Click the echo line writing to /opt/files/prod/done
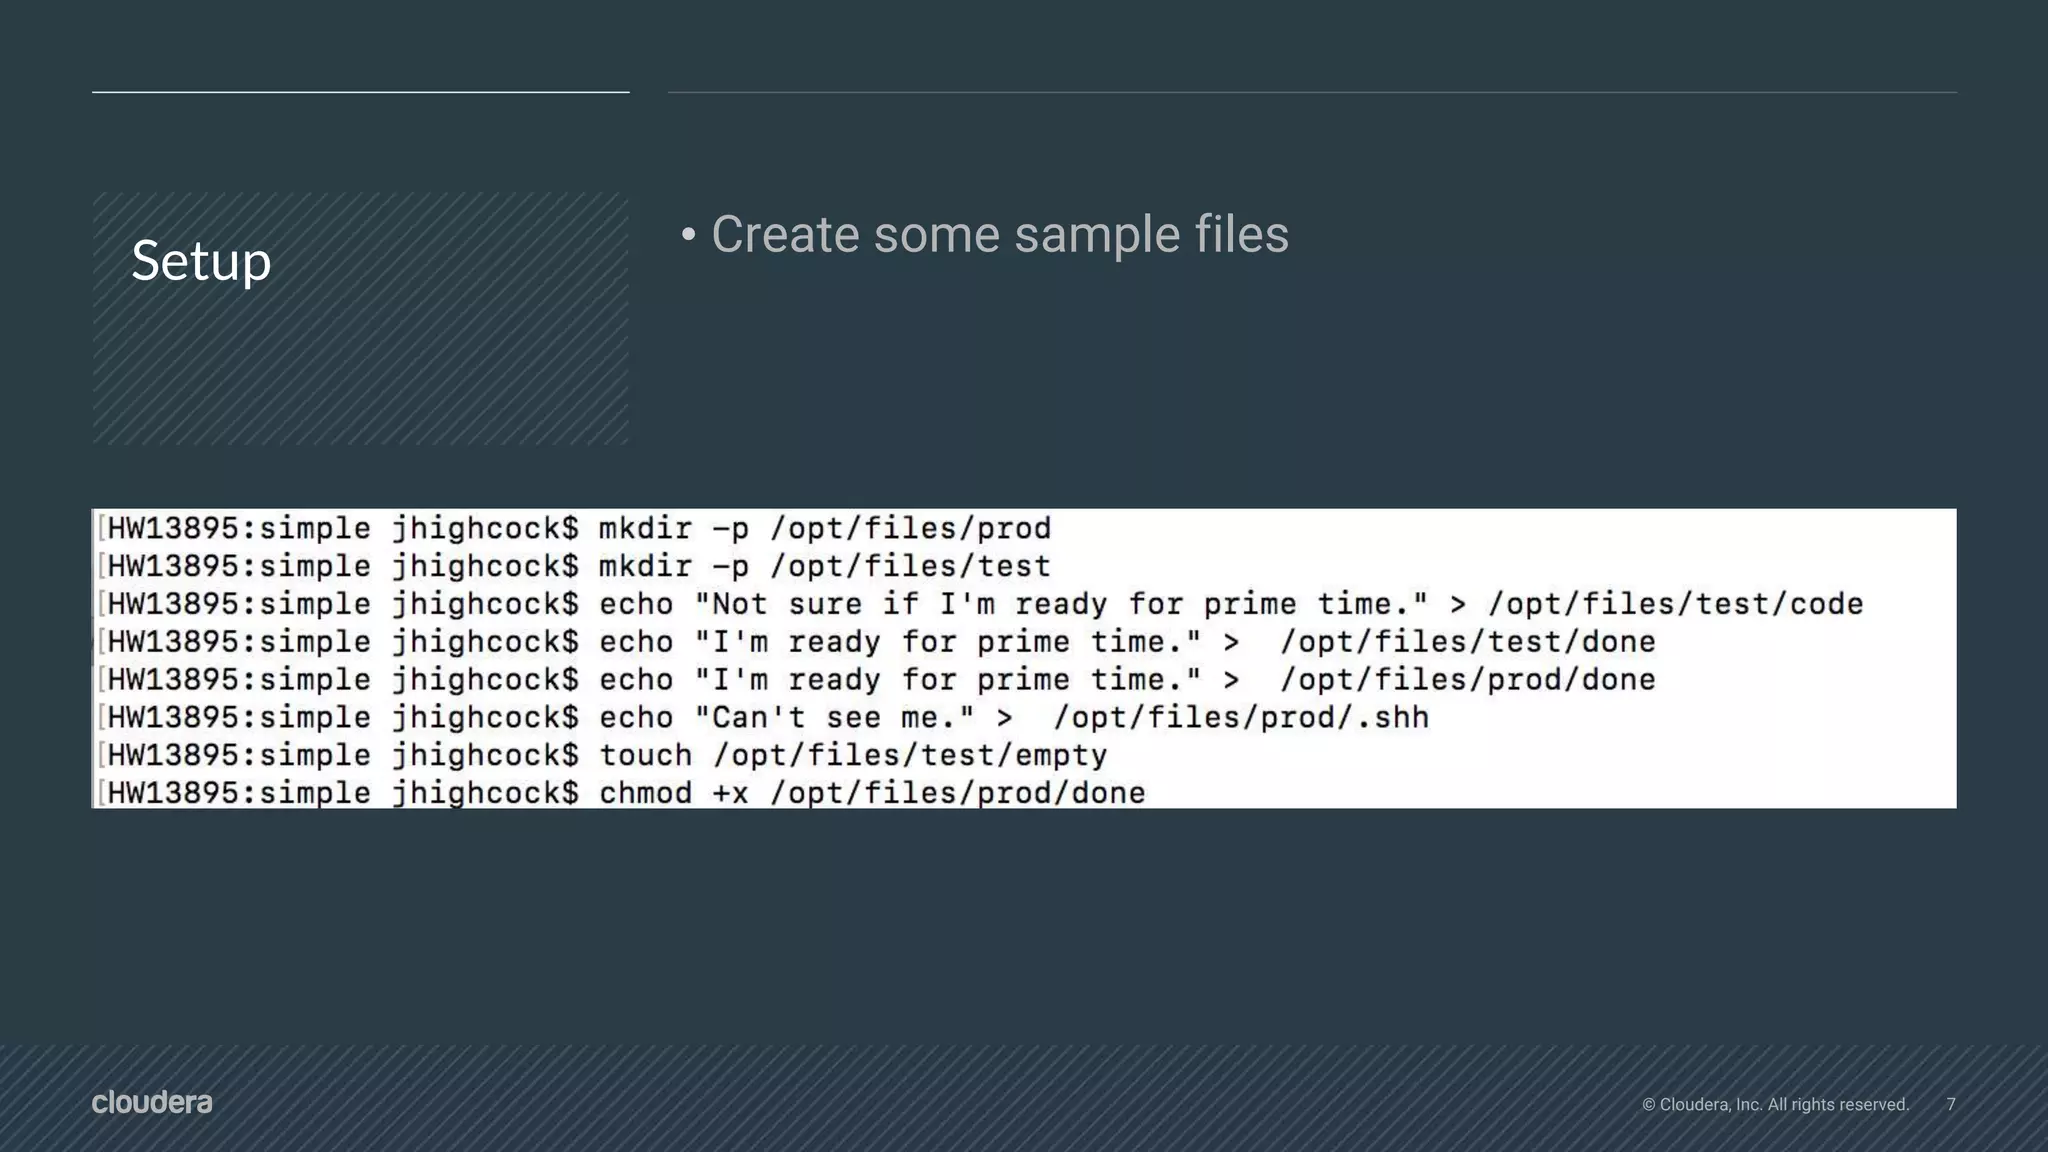 tap(876, 680)
